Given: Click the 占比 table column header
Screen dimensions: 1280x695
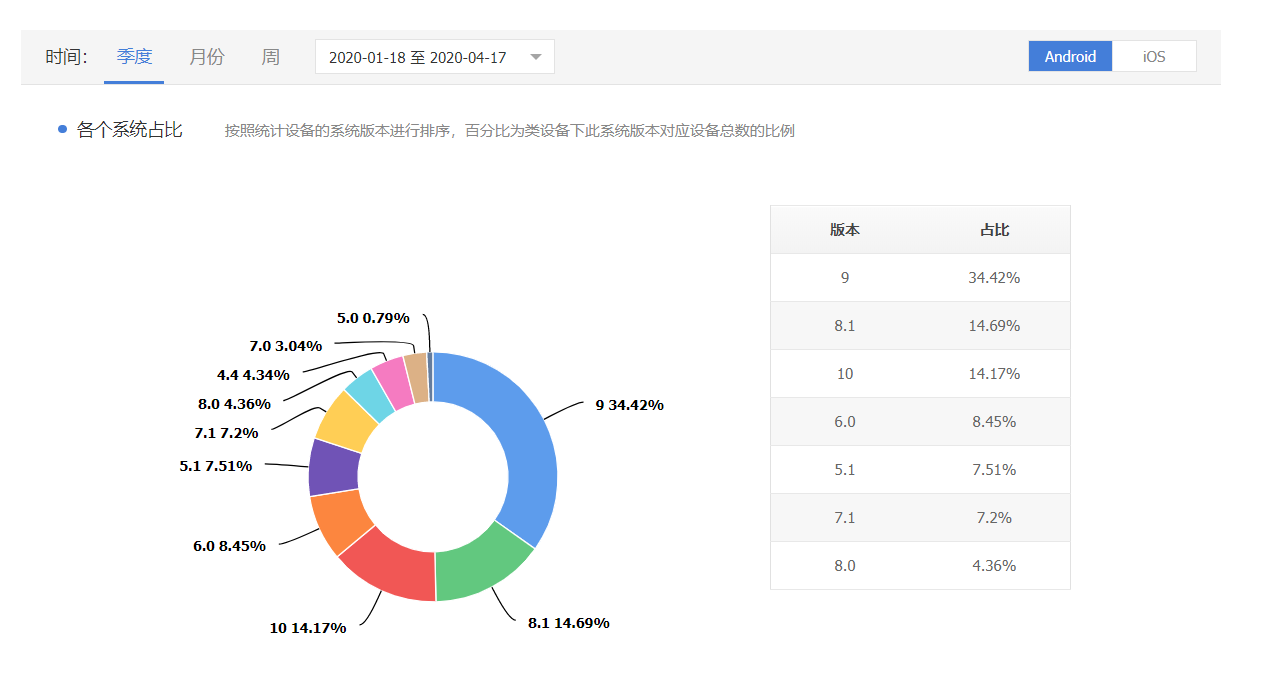Looking at the screenshot, I should (x=995, y=229).
